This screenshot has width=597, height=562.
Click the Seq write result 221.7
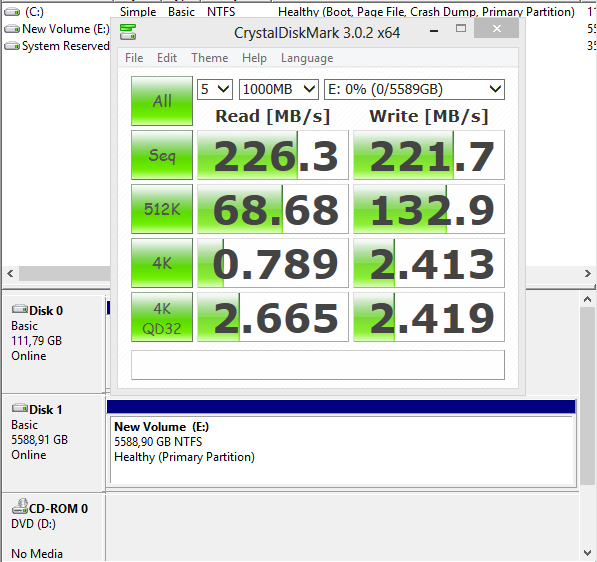(x=429, y=155)
